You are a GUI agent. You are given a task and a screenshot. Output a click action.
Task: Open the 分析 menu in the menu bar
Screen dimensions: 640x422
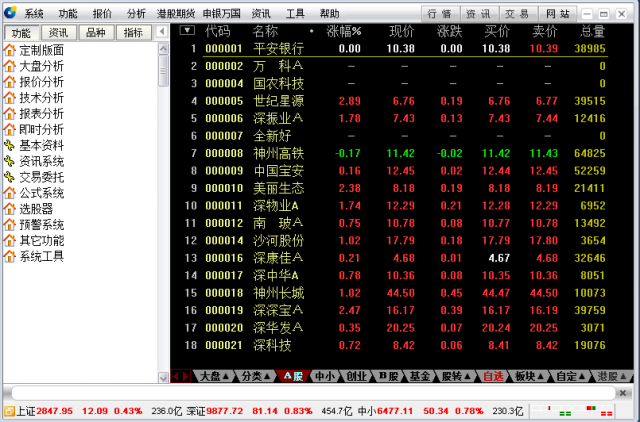click(x=136, y=14)
